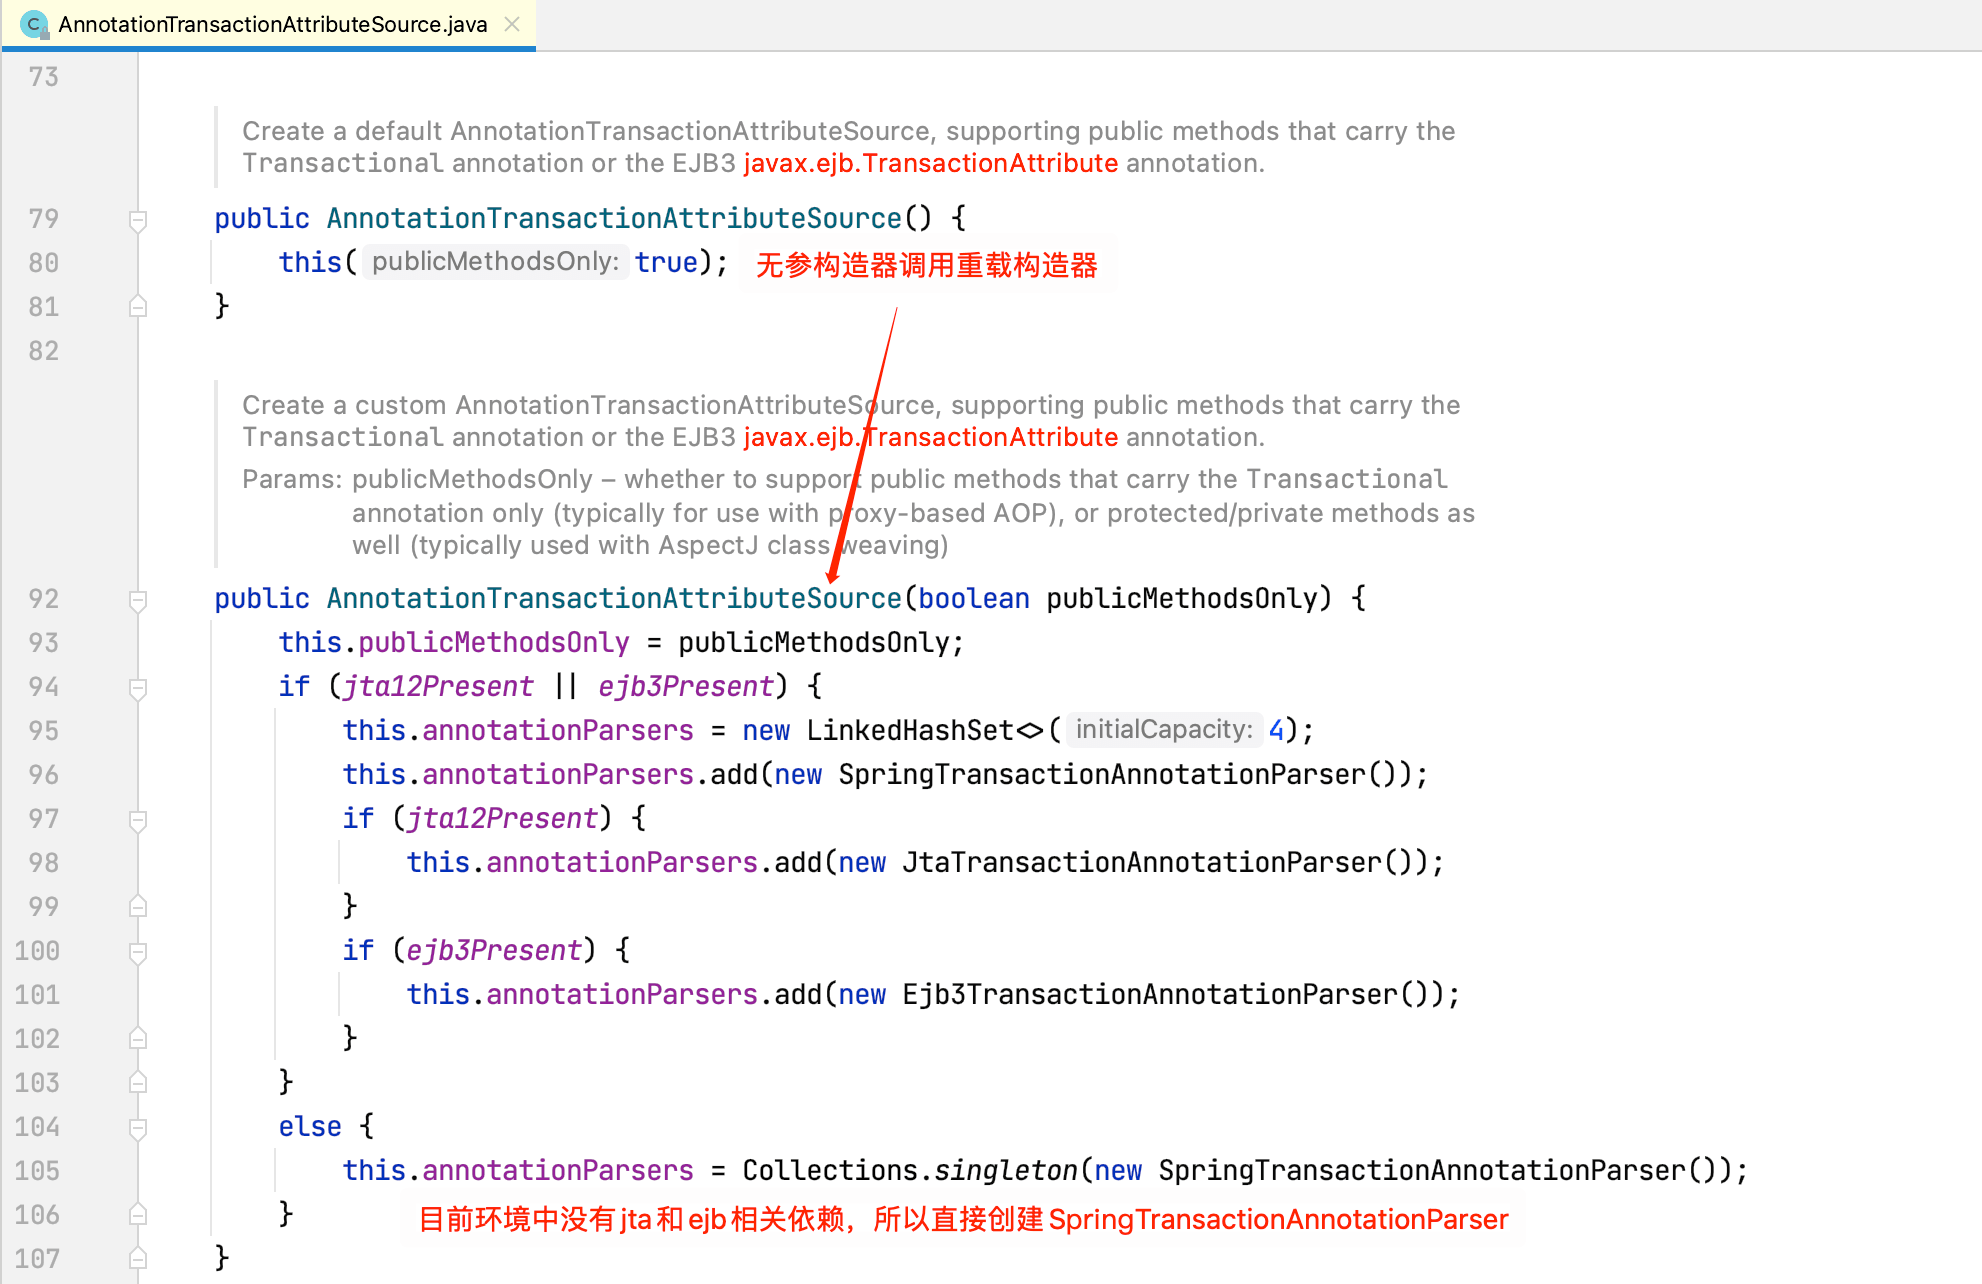Viewport: 1982px width, 1284px height.
Task: Click fold end marker at line 102
Action: coord(138,1039)
